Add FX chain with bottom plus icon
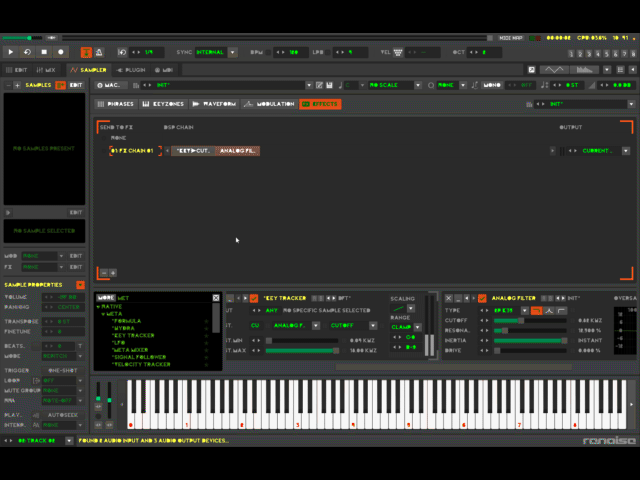 113,273
